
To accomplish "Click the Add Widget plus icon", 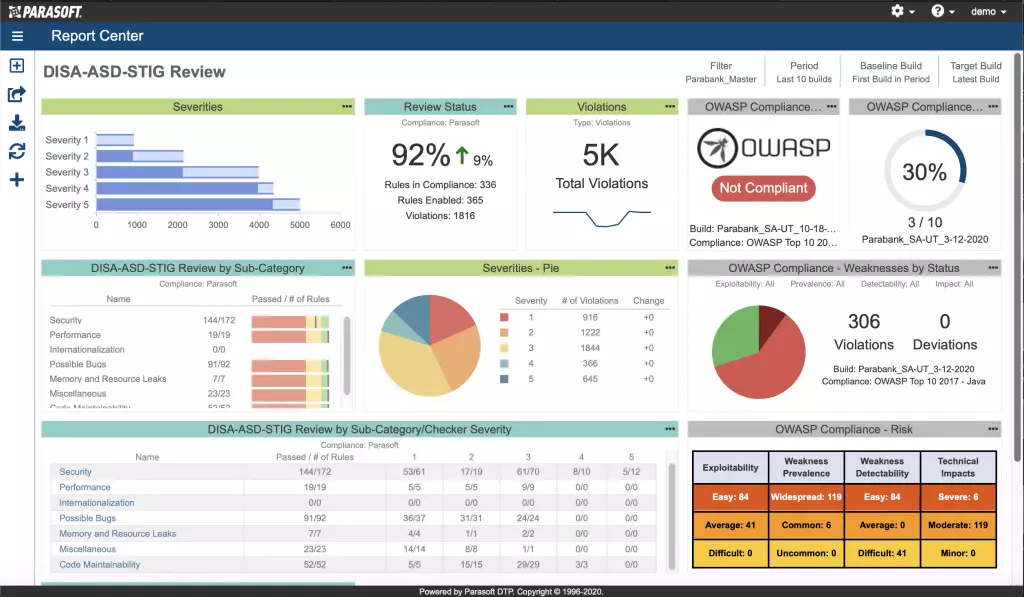I will (x=17, y=180).
